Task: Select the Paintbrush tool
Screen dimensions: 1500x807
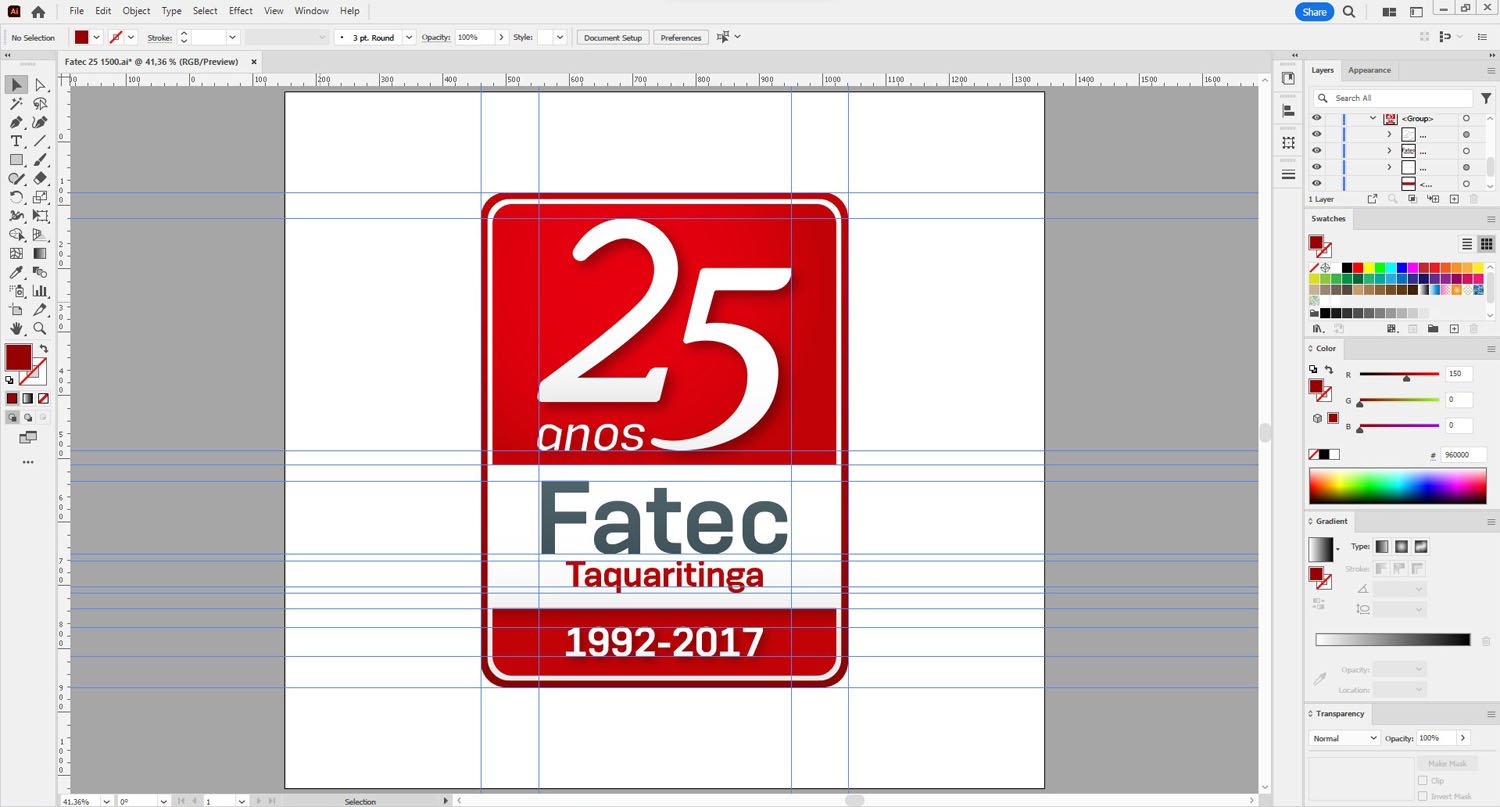Action: [x=40, y=160]
